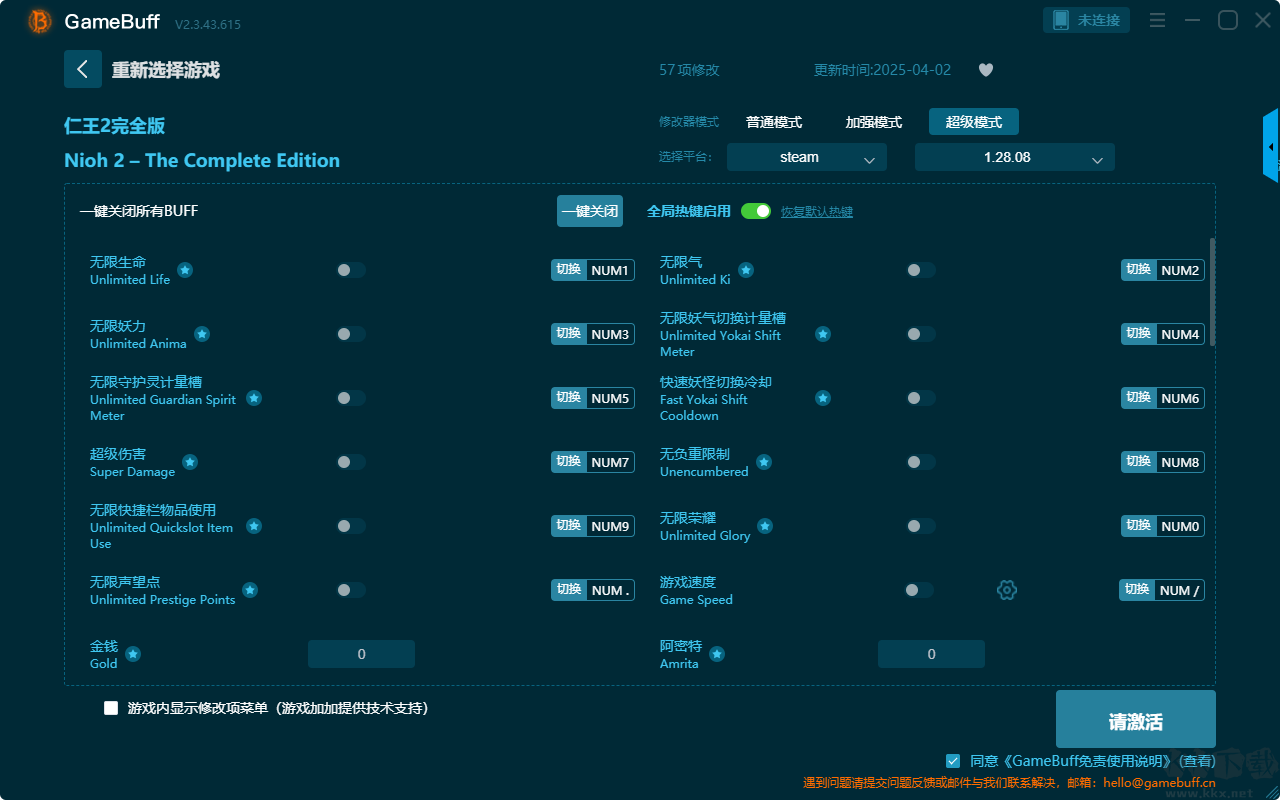The height and width of the screenshot is (800, 1280).
Task: Enable Unlimited Glory switch
Action: pyautogui.click(x=921, y=526)
